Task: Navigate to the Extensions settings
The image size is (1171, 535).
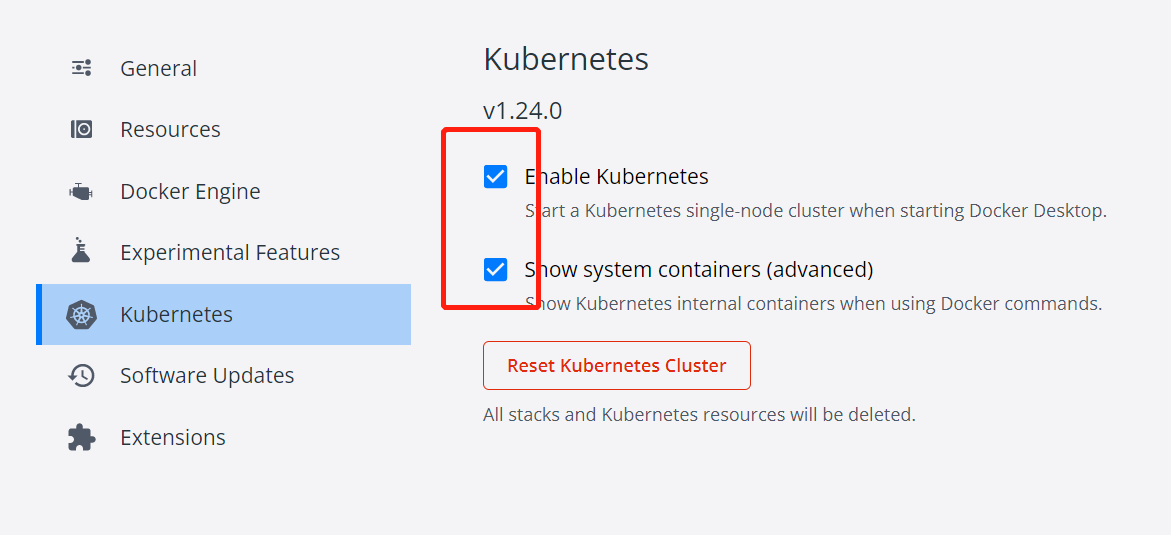Action: tap(173, 438)
